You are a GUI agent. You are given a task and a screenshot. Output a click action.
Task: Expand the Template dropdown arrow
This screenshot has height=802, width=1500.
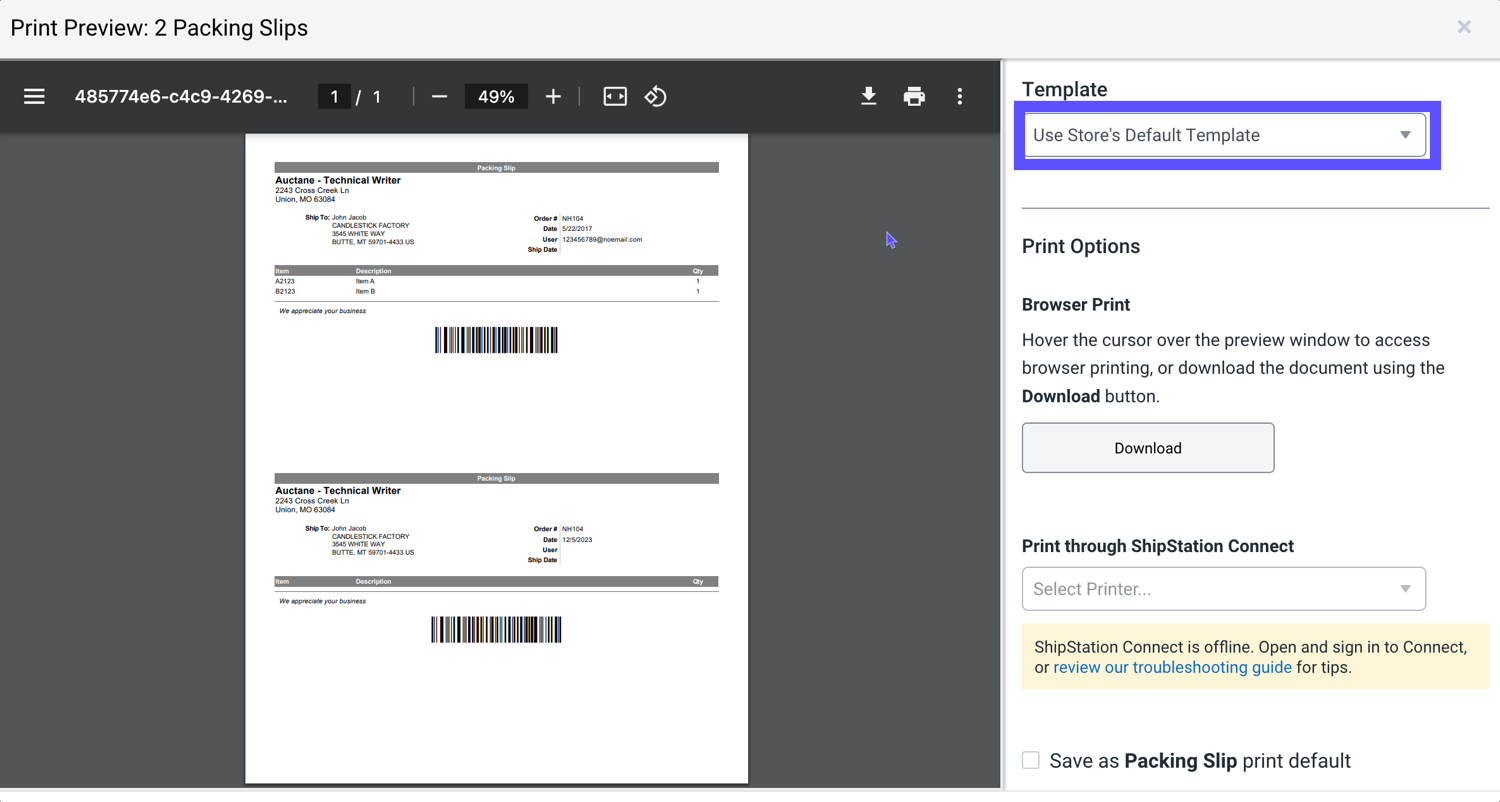[1406, 134]
